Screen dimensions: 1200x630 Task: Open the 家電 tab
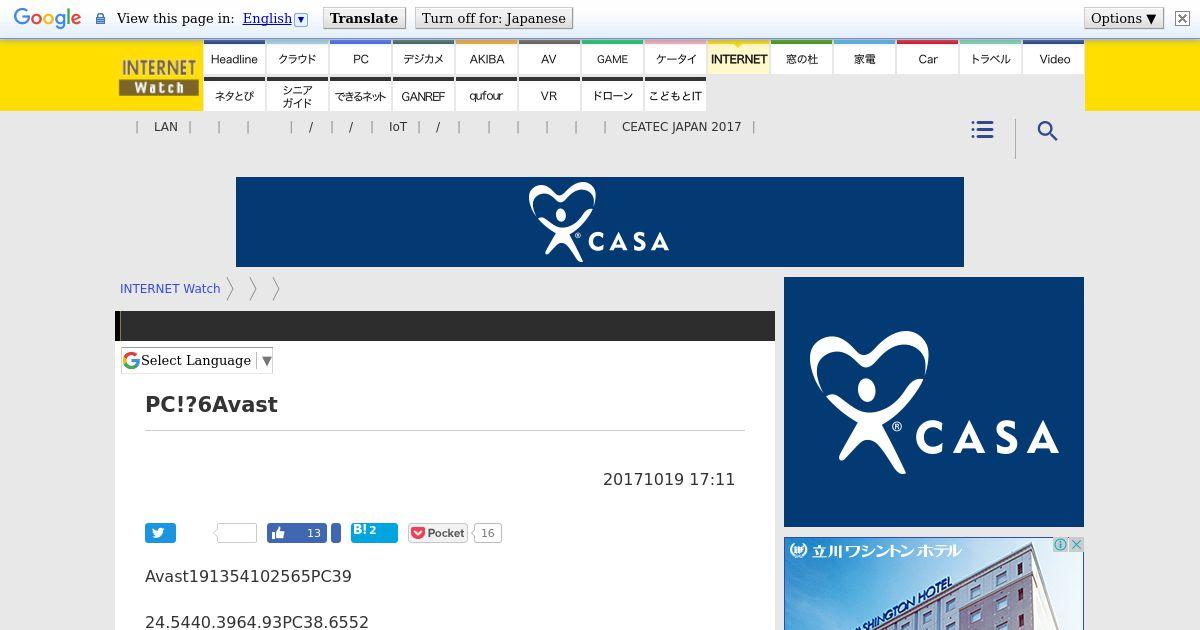click(x=864, y=57)
